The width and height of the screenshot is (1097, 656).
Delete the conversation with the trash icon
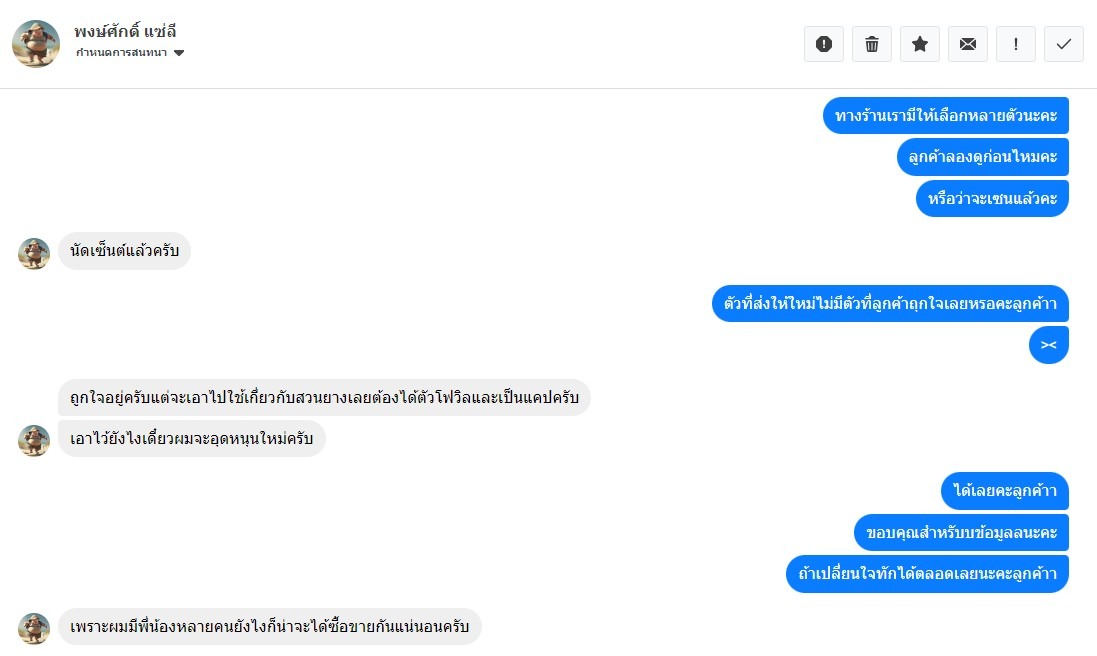click(872, 44)
